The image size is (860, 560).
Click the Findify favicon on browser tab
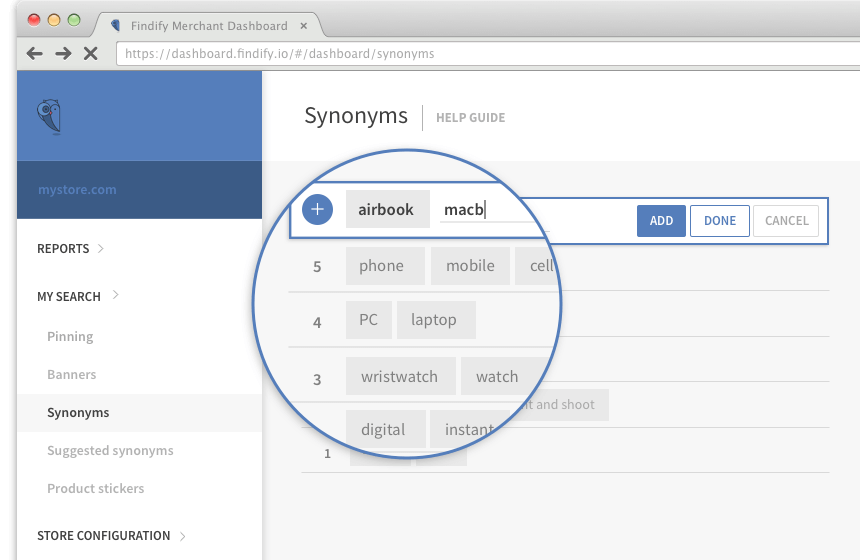pos(116,26)
